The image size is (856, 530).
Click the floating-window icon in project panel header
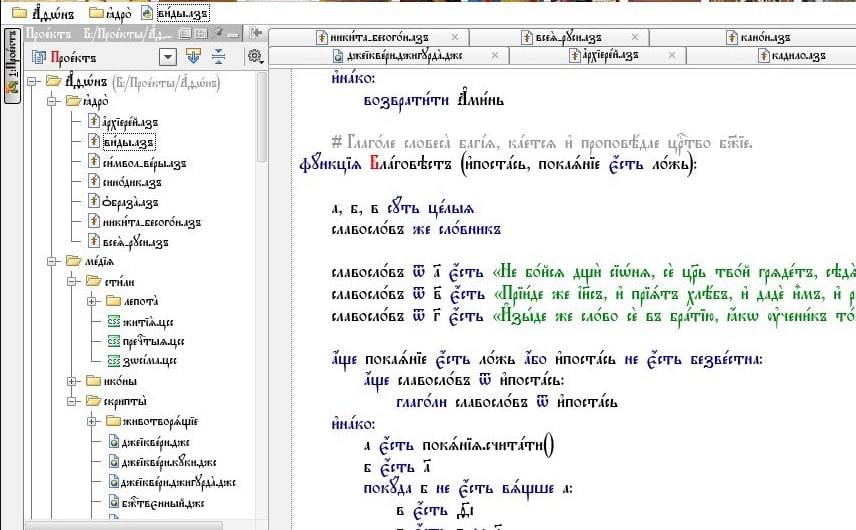coord(185,34)
